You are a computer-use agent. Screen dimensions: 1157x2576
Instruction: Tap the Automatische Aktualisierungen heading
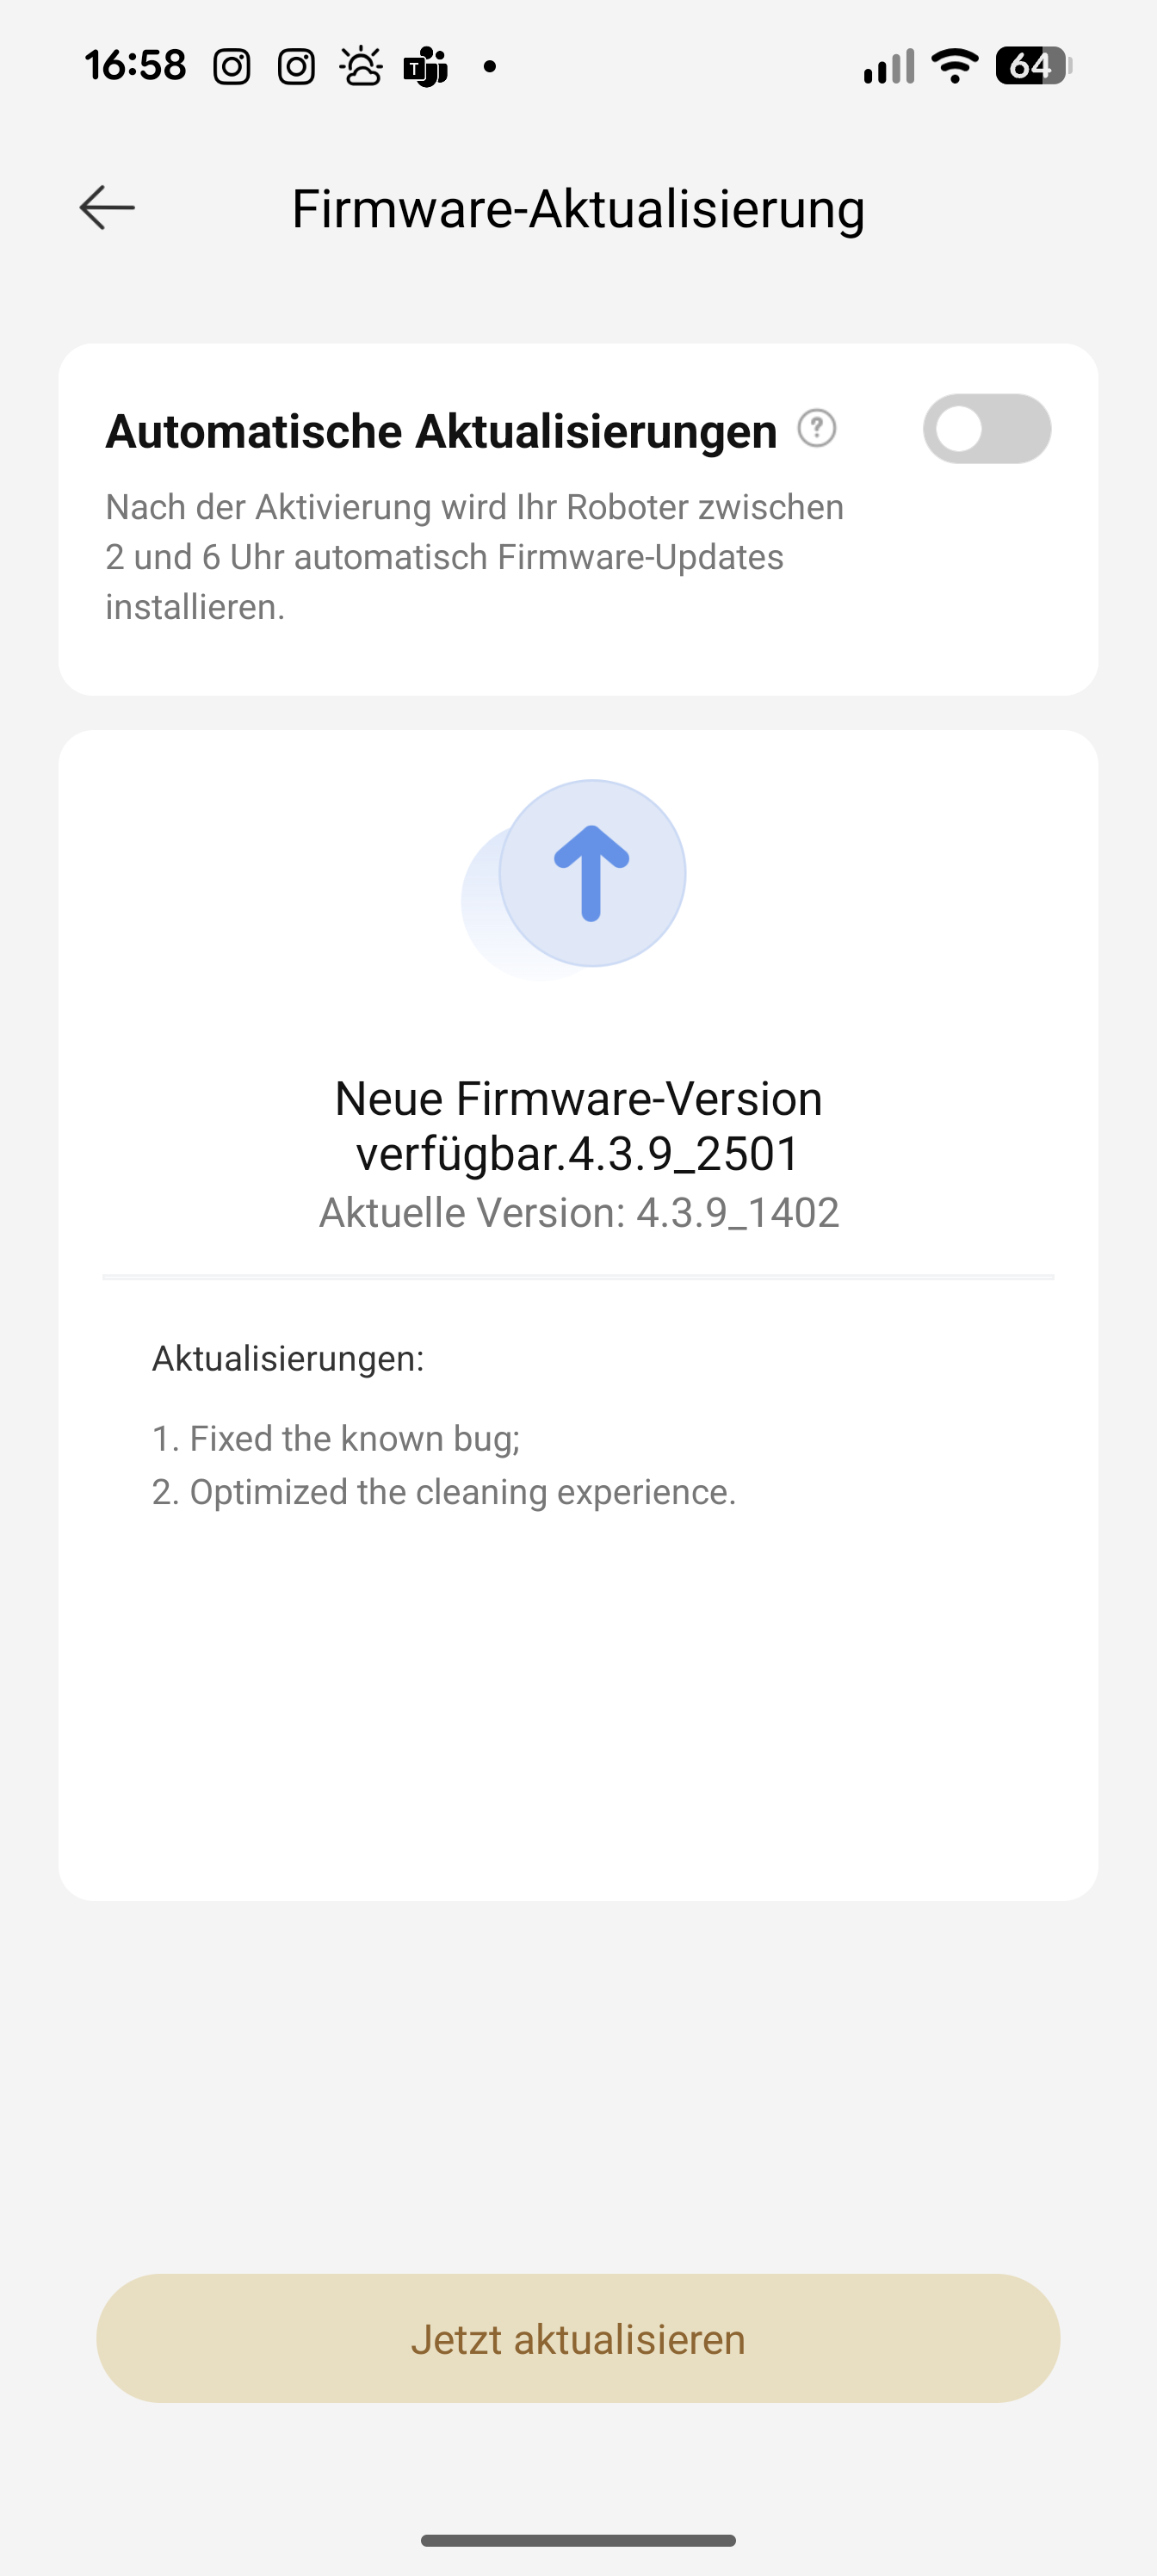click(x=441, y=432)
